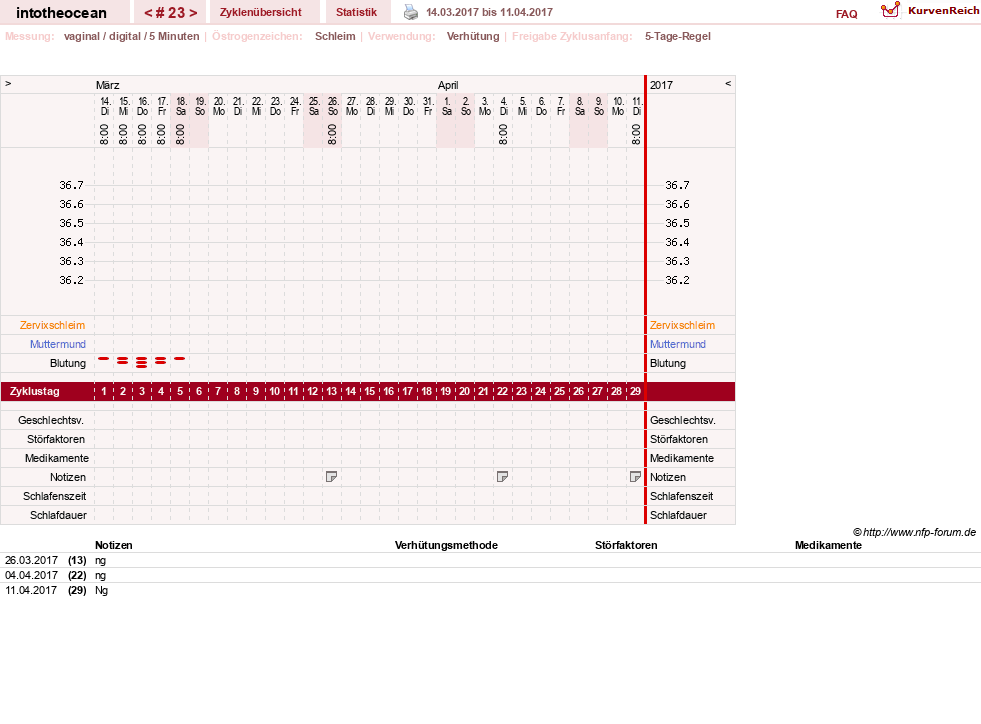Expand chart with top-left arrow

[8, 83]
